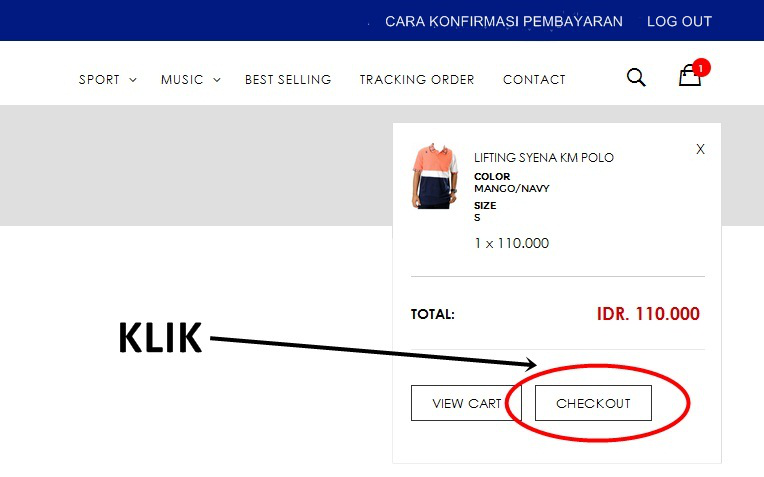Click the VIEW CART button
This screenshot has width=764, height=477.
click(x=466, y=403)
